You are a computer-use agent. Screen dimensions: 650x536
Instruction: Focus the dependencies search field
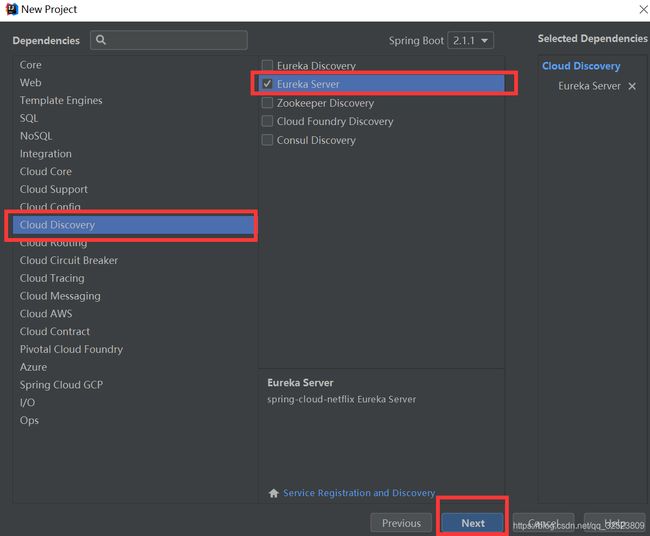point(169,40)
